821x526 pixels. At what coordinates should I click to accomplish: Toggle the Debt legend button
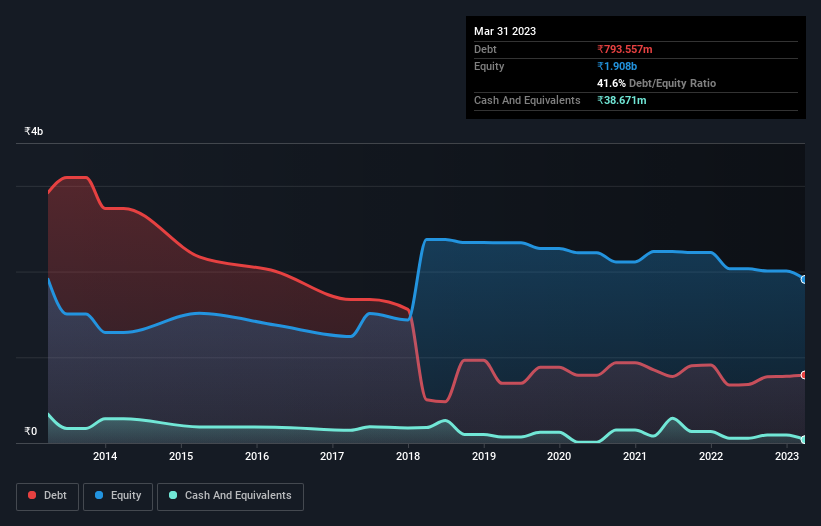point(48,496)
